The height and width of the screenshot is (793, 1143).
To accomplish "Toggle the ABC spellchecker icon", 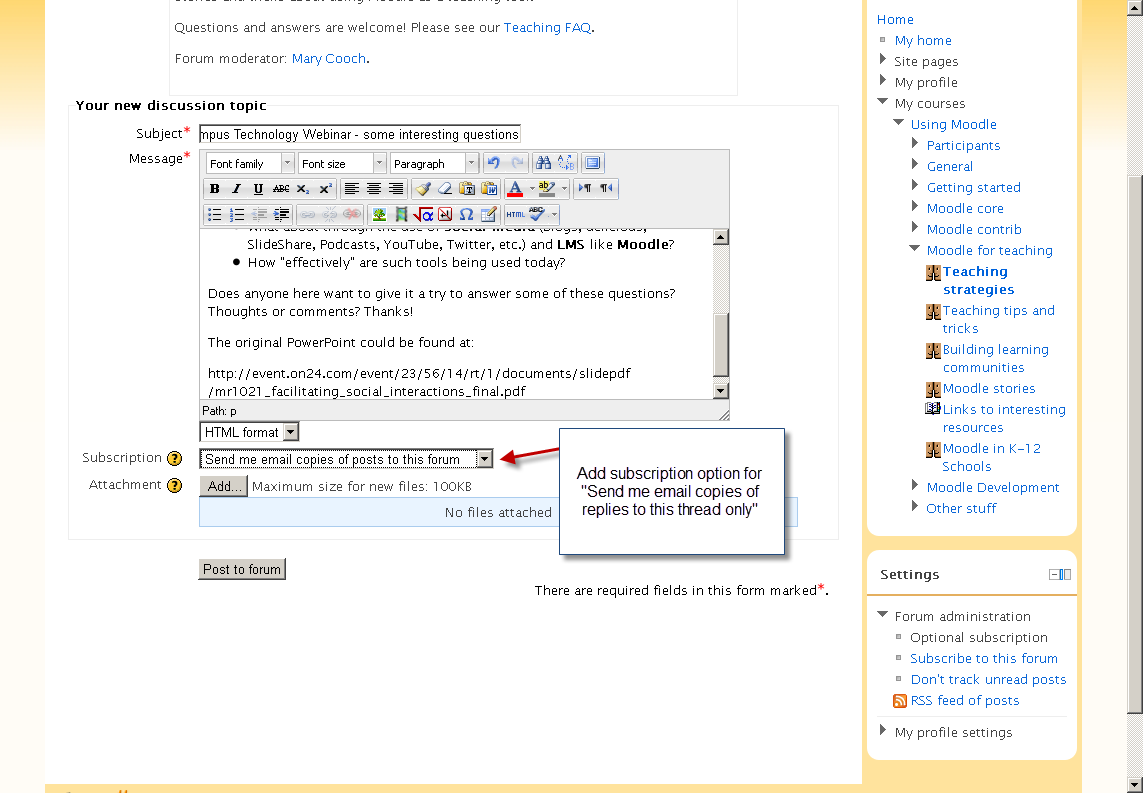I will pyautogui.click(x=537, y=214).
